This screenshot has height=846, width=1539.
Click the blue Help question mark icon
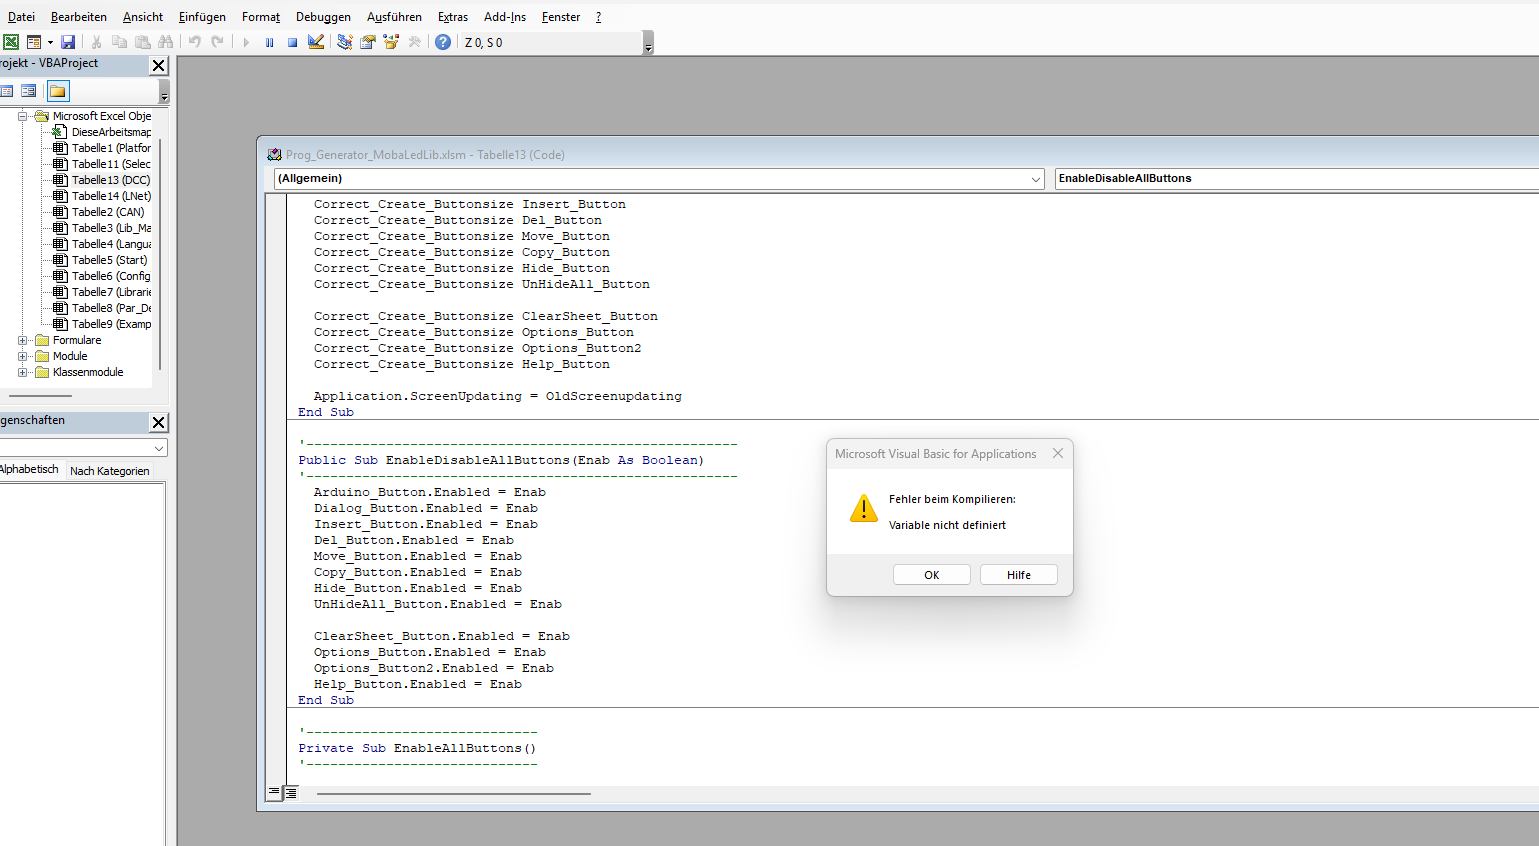(x=443, y=42)
